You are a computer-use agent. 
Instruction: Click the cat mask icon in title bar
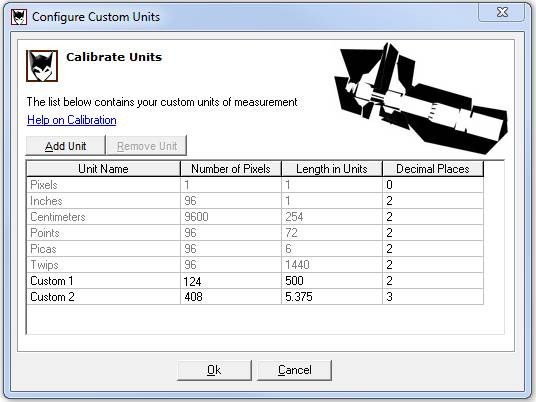pyautogui.click(x=18, y=17)
